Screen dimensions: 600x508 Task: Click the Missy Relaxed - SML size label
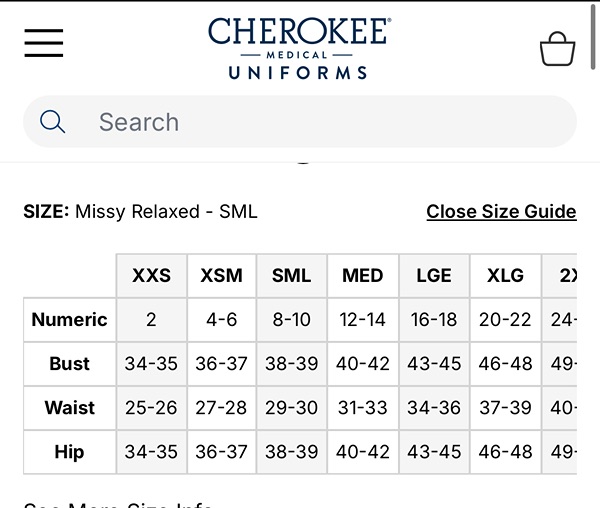[x=166, y=211]
